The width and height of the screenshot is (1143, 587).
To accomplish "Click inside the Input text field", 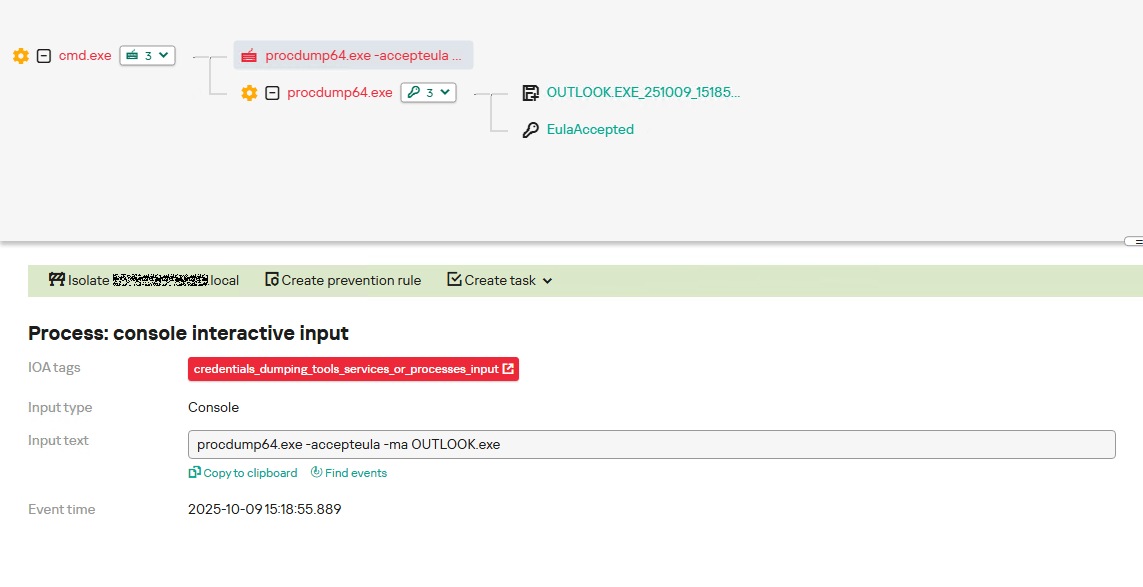I will pyautogui.click(x=650, y=444).
